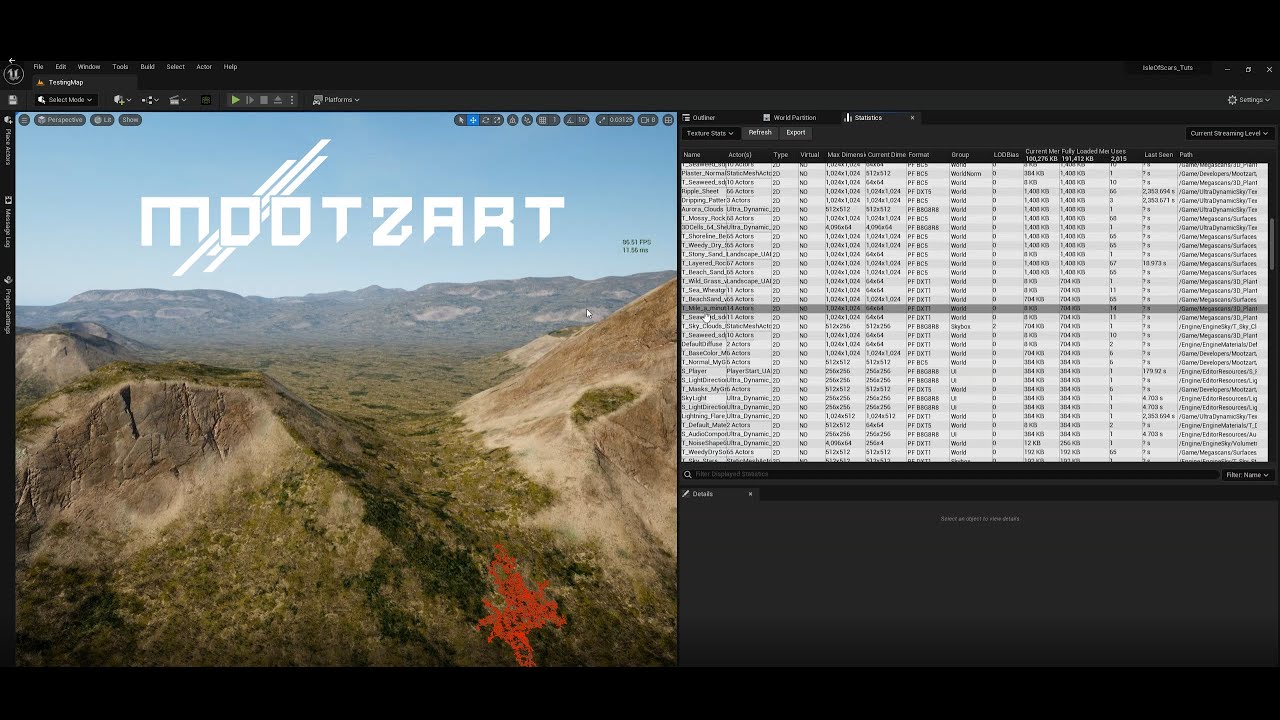
Task: Sort by Last Seen column header
Action: (1158, 155)
